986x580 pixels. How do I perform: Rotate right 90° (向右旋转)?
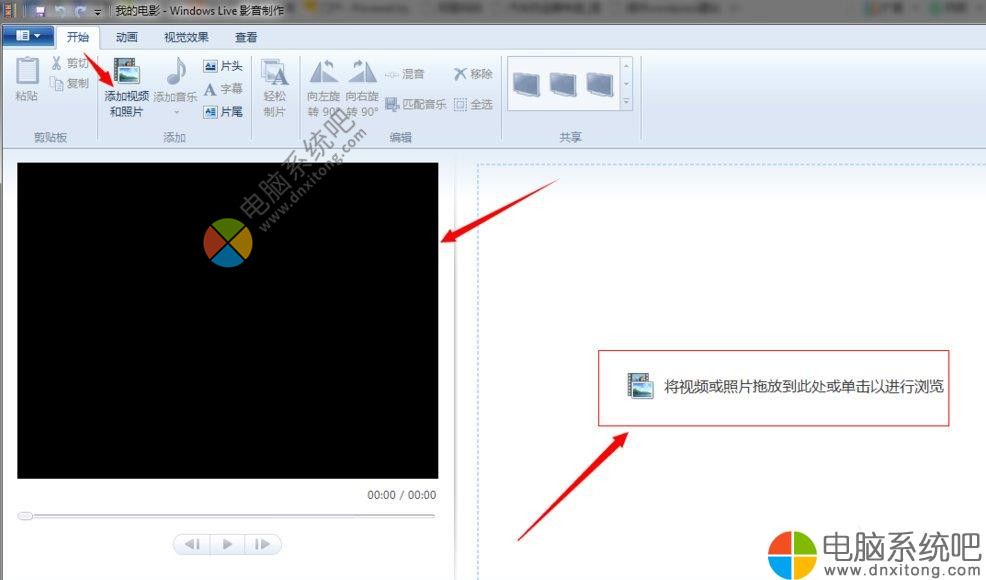362,87
